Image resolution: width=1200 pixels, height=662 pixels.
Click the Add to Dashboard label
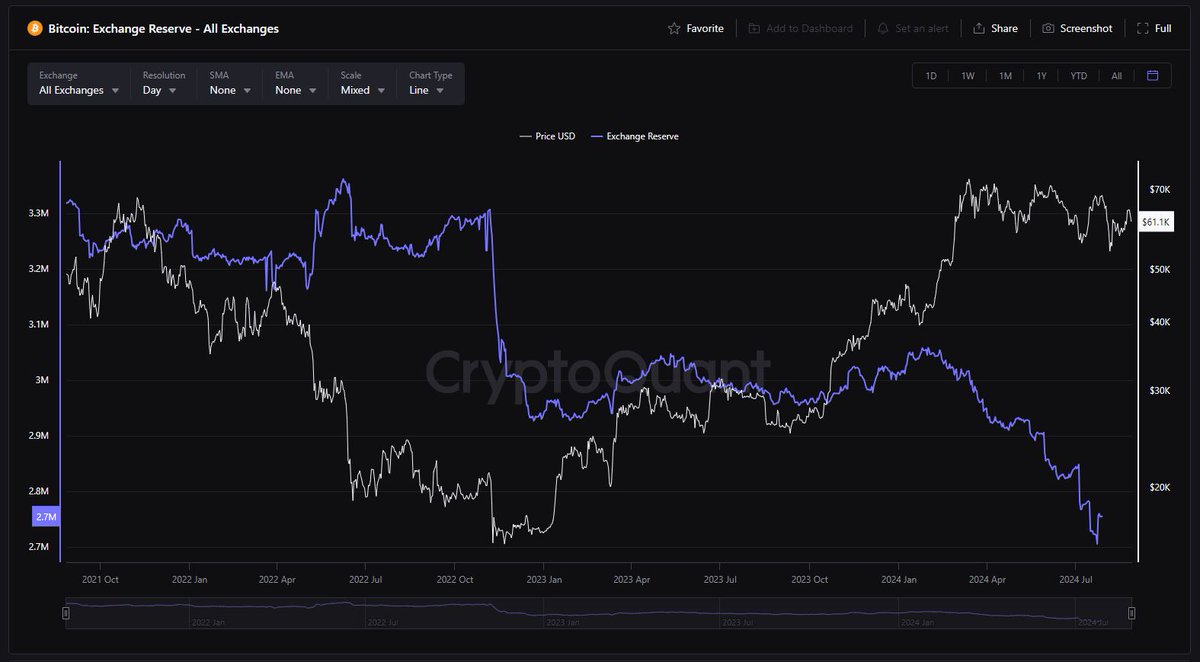tap(809, 29)
